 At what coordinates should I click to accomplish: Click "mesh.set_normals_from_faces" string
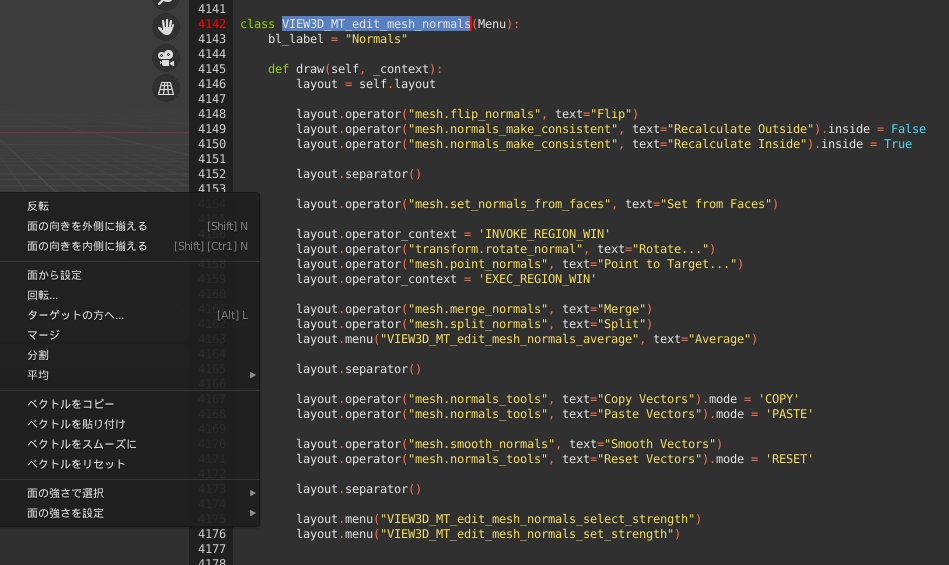(509, 204)
